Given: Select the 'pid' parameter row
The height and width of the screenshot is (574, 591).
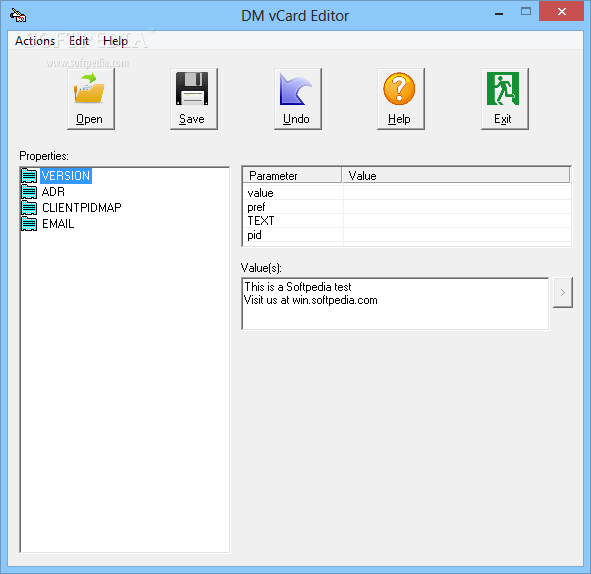Looking at the screenshot, I should tap(407, 235).
